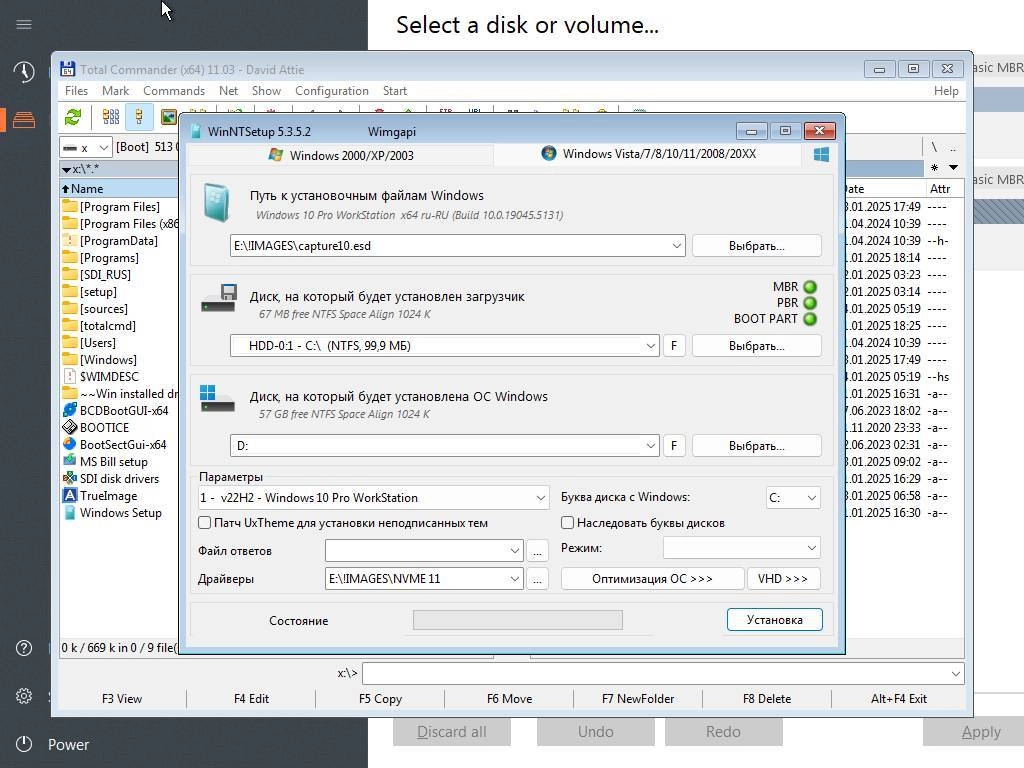Open the D: installation drive dropdown
1024x768 pixels.
[x=650, y=445]
